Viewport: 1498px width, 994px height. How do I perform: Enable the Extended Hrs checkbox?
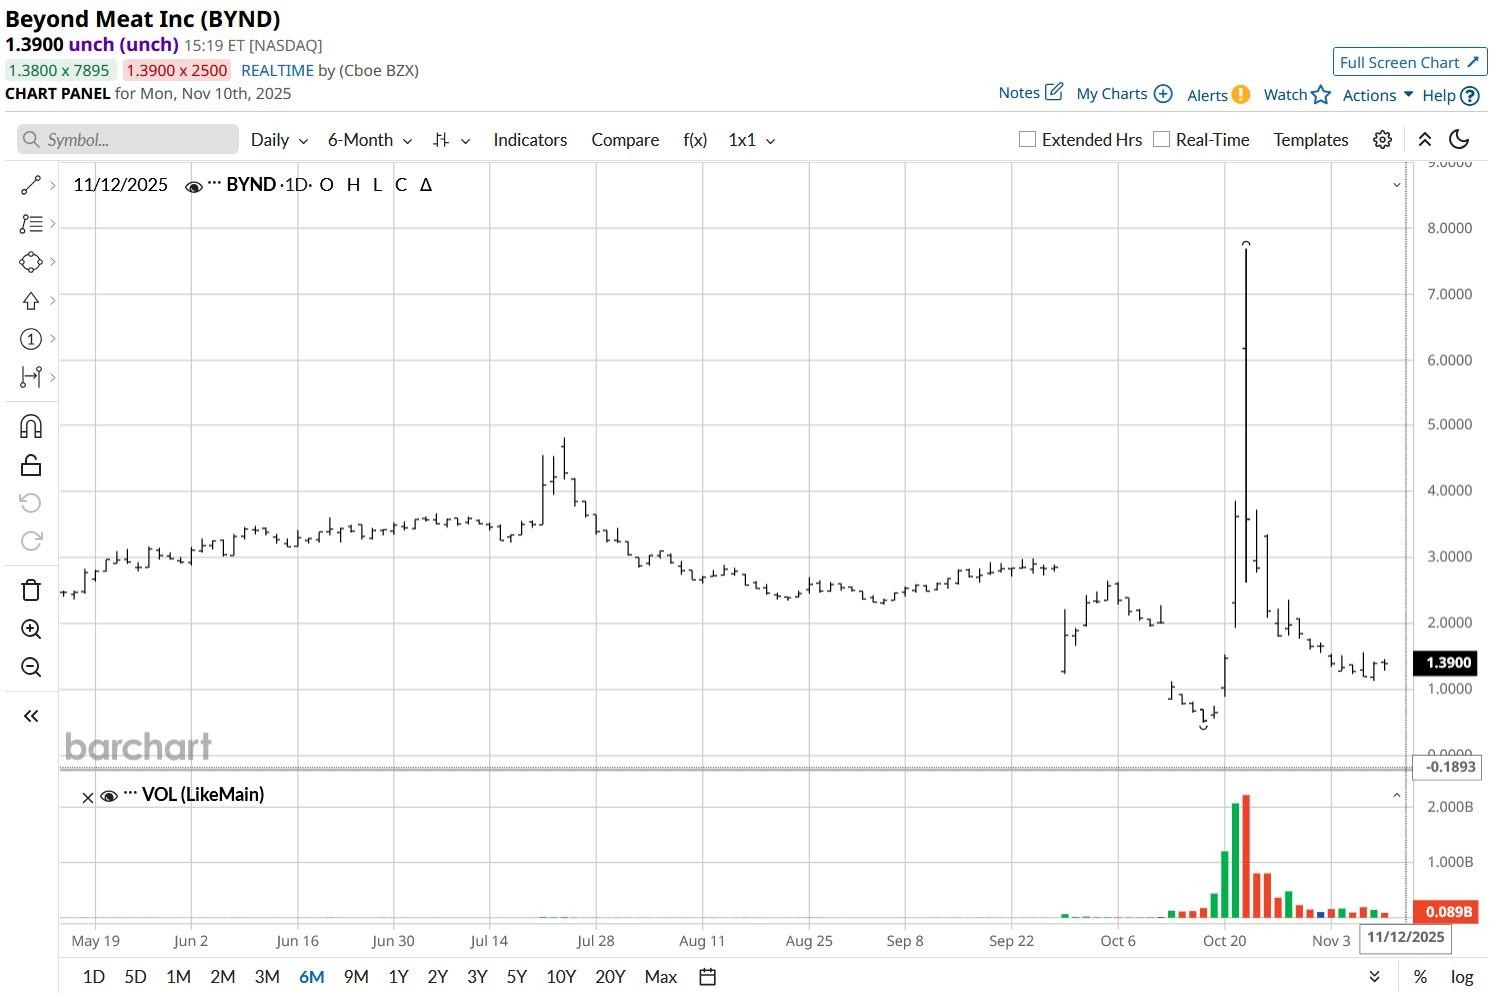(x=1027, y=140)
